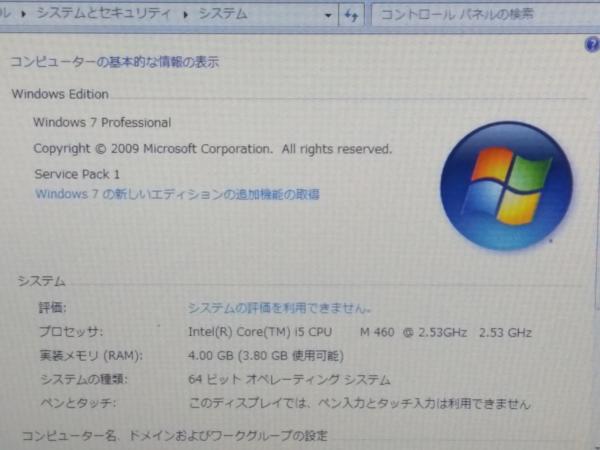This screenshot has width=600, height=450.
Task: Click the プロセッサ label
Action: (x=71, y=331)
